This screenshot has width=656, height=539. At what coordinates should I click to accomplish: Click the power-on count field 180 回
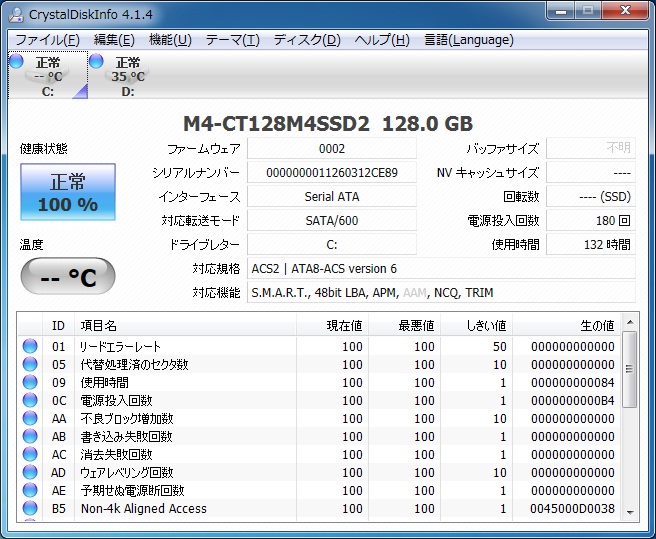coord(591,221)
